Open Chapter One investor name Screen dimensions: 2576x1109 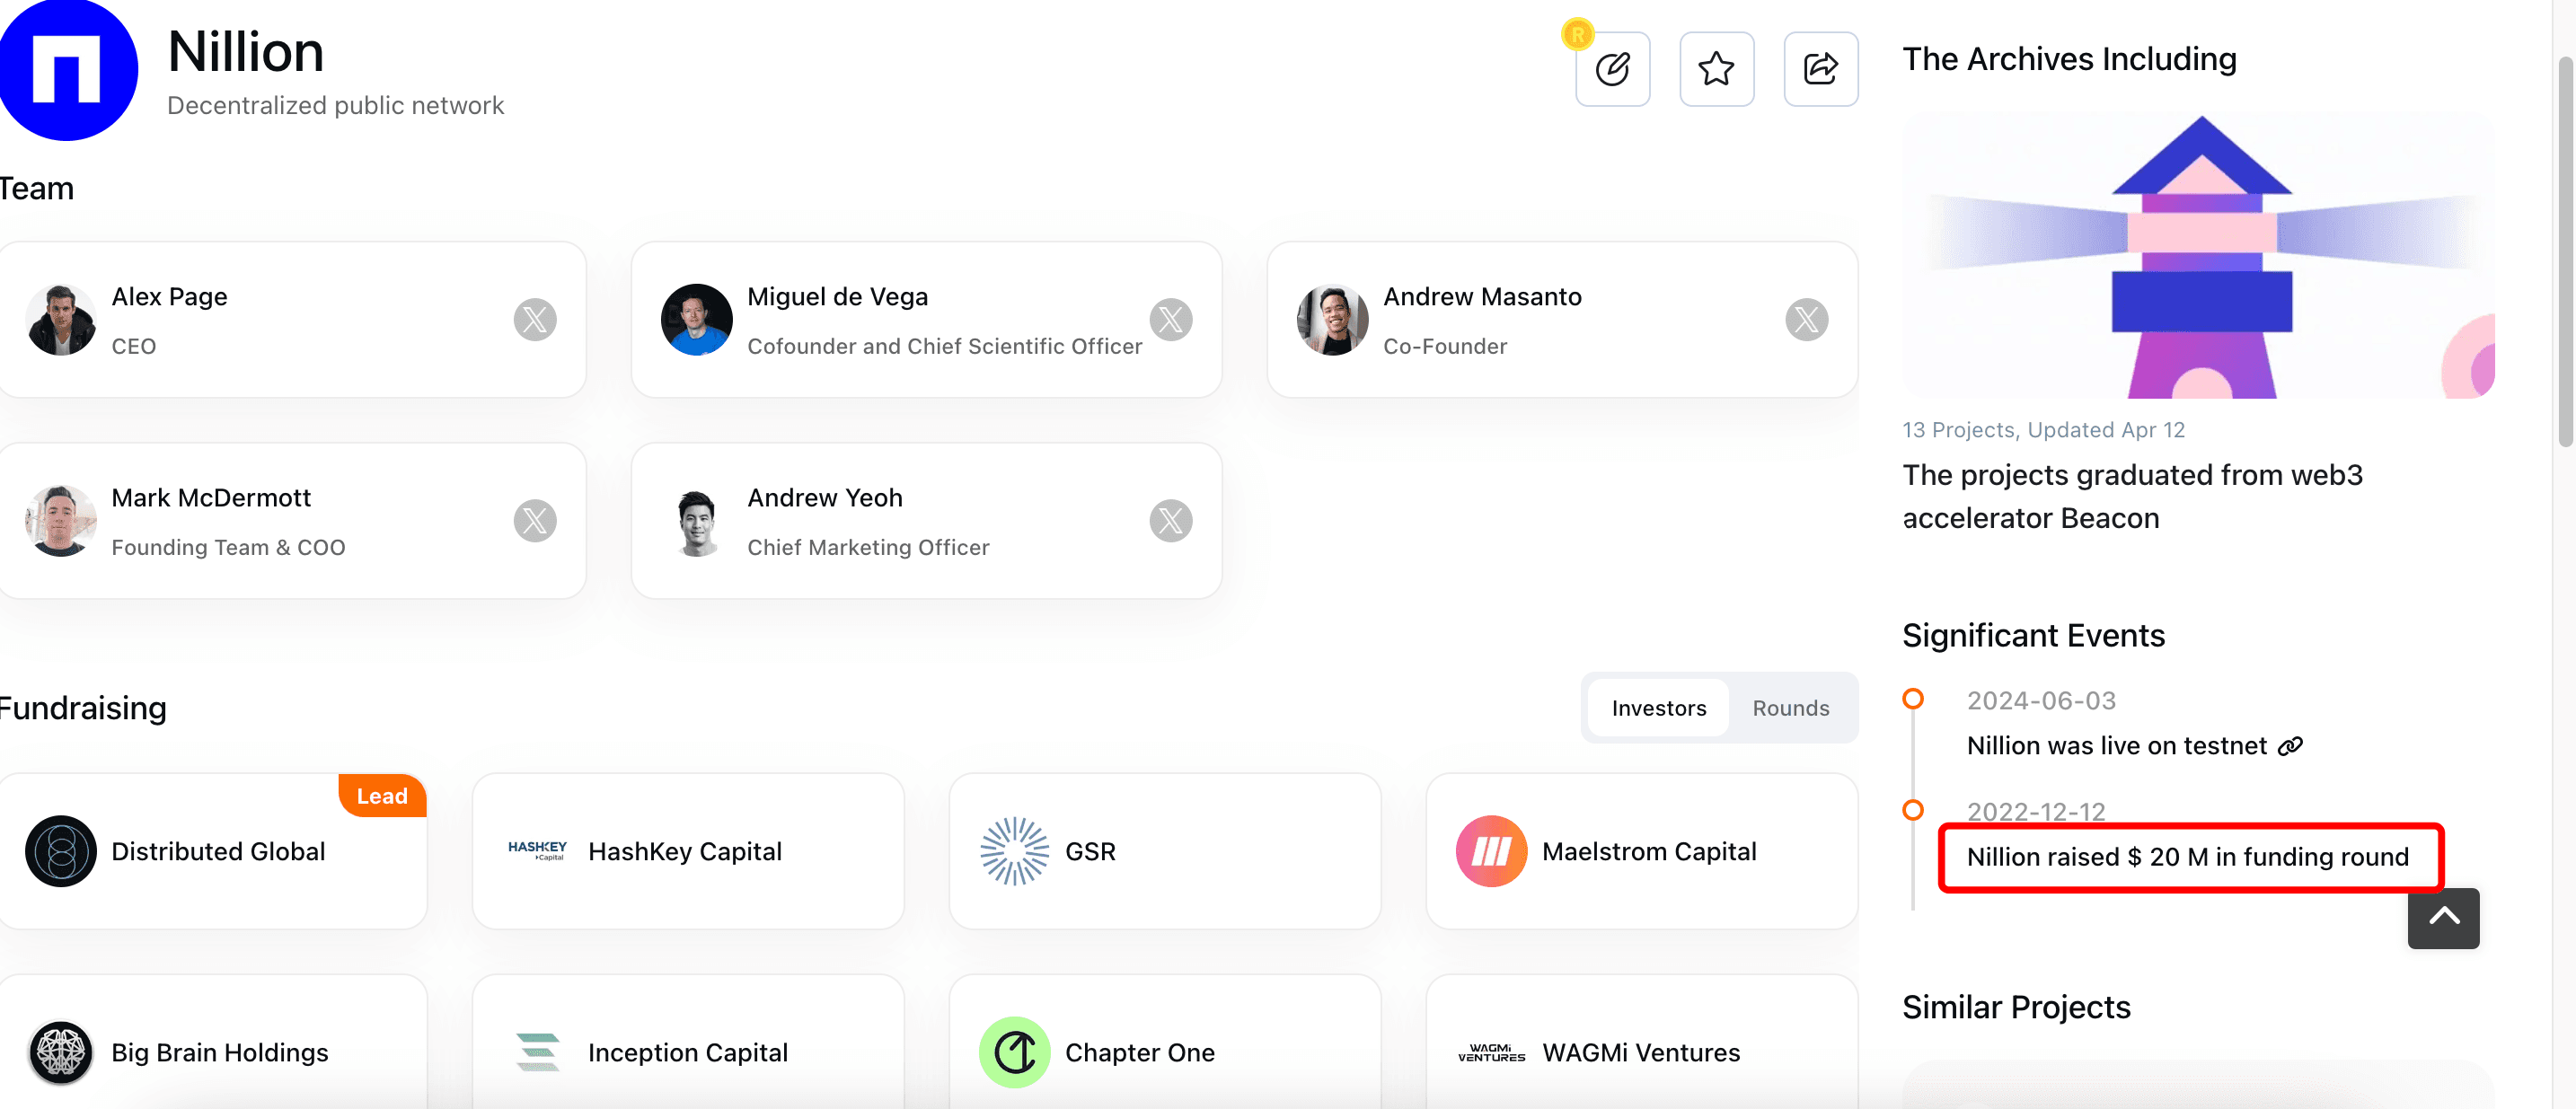click(x=1139, y=1052)
